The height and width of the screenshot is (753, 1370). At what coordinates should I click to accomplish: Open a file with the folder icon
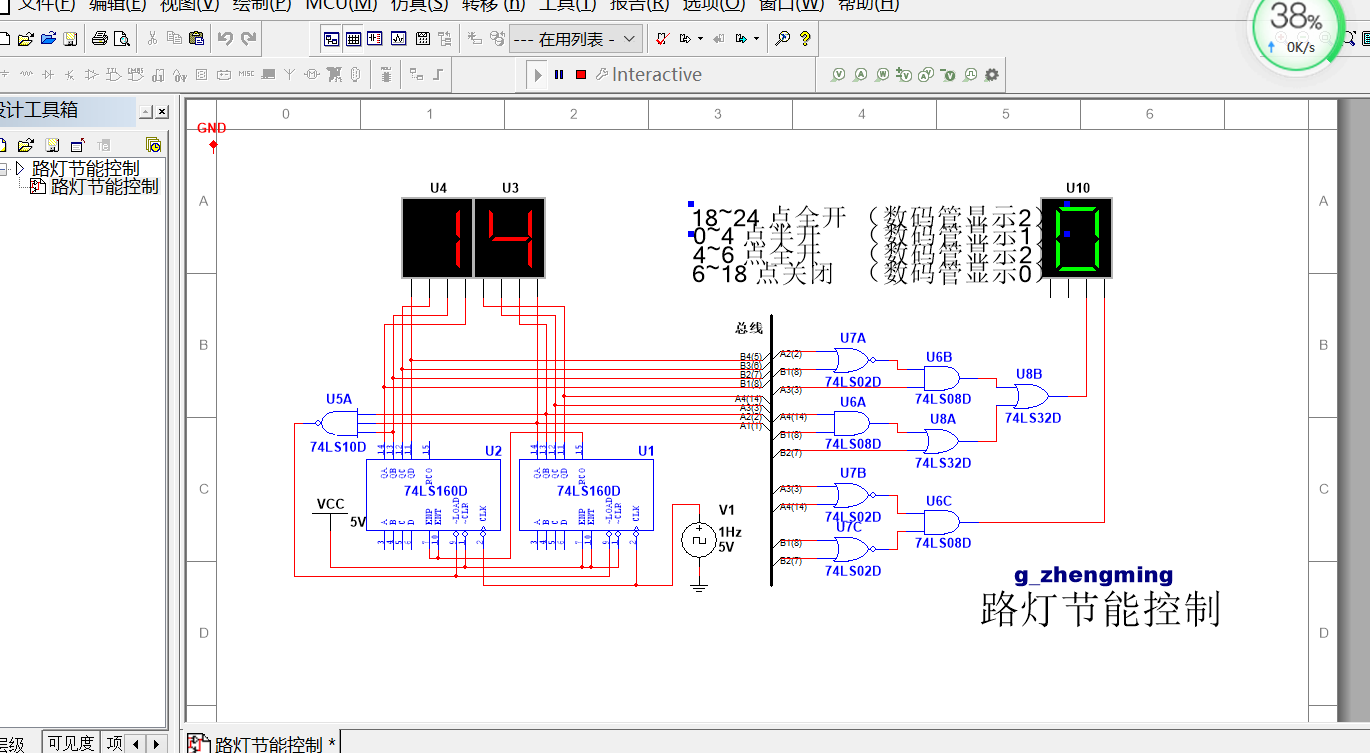click(x=26, y=39)
